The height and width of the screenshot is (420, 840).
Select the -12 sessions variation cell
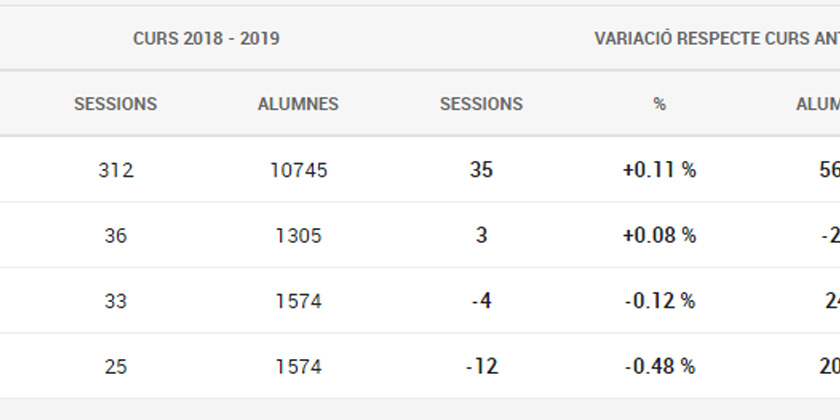481,367
